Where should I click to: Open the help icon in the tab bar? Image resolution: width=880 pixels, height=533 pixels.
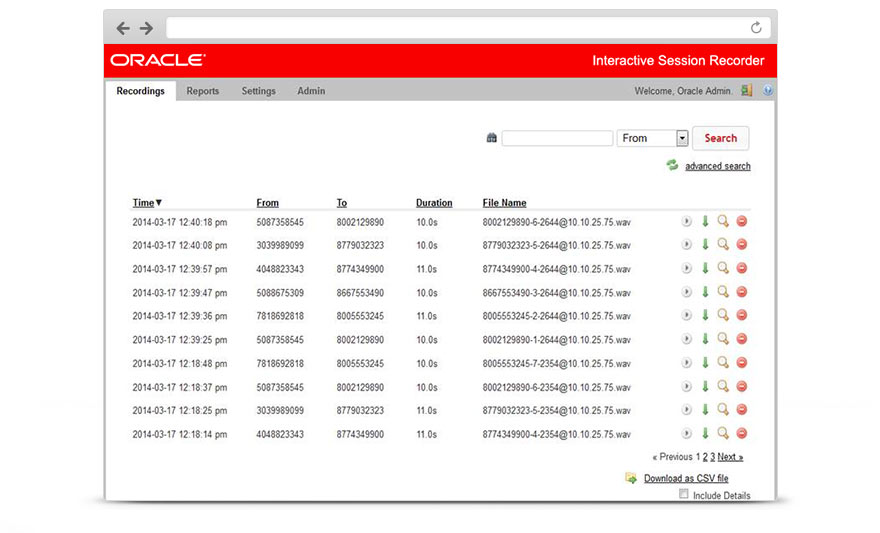tap(768, 90)
